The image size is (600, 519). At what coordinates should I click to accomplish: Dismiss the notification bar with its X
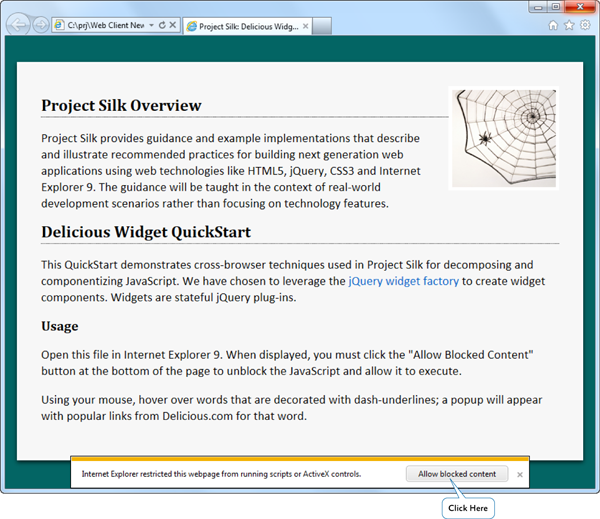tap(520, 475)
